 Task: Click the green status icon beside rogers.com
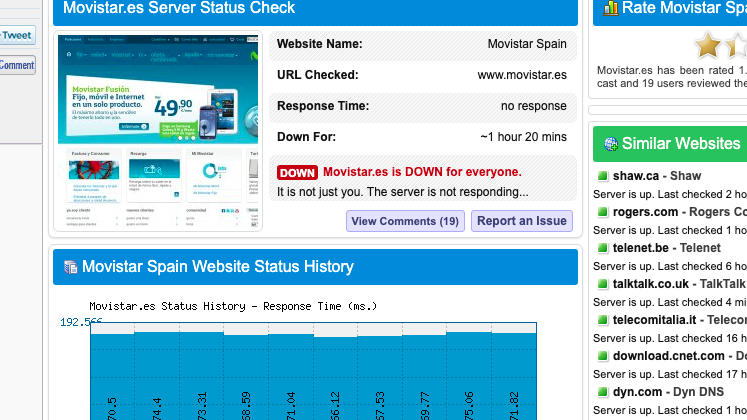(603, 212)
